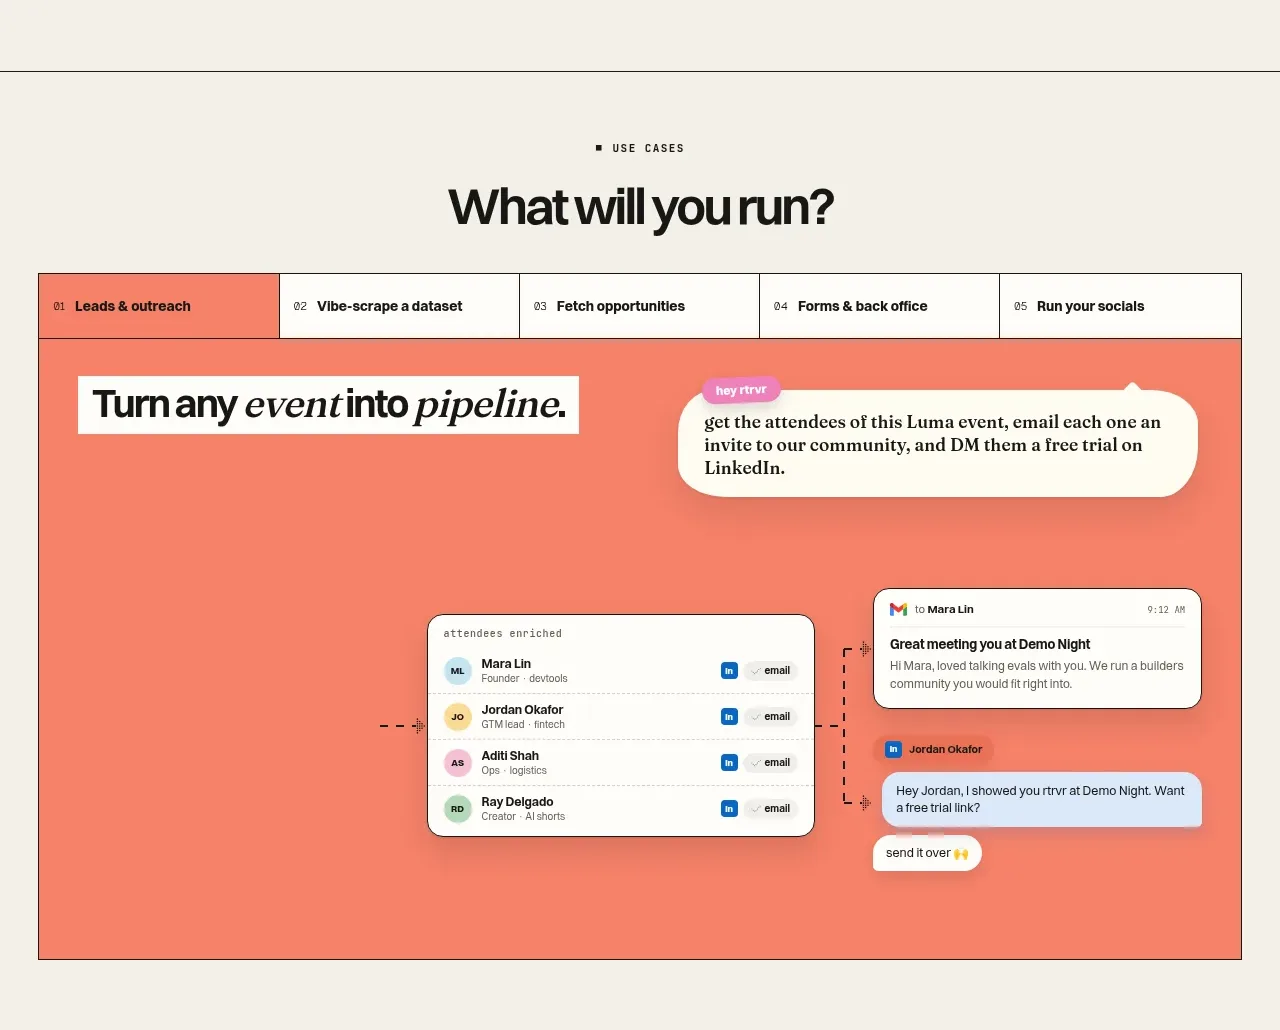
Task: Show the Forms & back office tab
Action: click(x=879, y=306)
